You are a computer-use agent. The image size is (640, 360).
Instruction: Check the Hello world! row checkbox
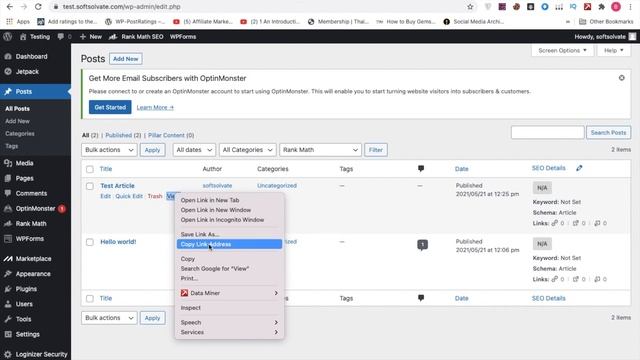(90, 242)
